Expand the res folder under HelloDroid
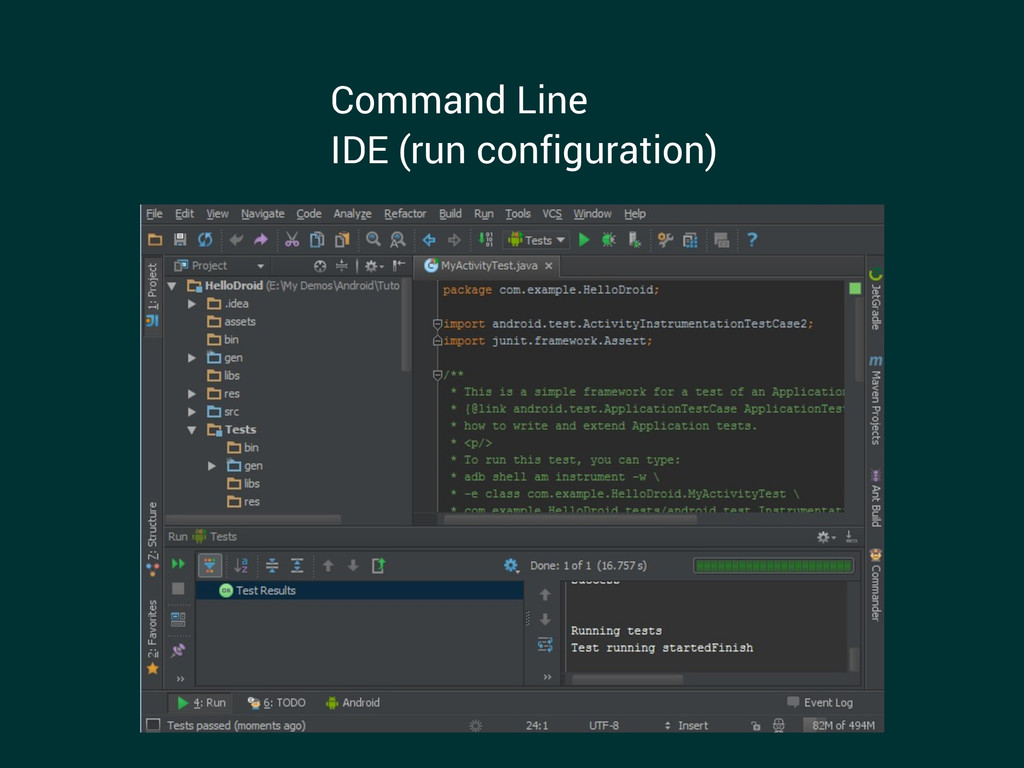1024x768 pixels. point(192,394)
